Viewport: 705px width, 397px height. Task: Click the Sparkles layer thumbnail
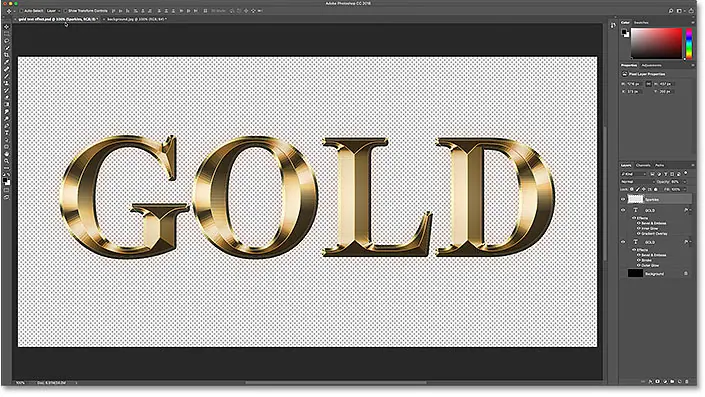tap(635, 199)
